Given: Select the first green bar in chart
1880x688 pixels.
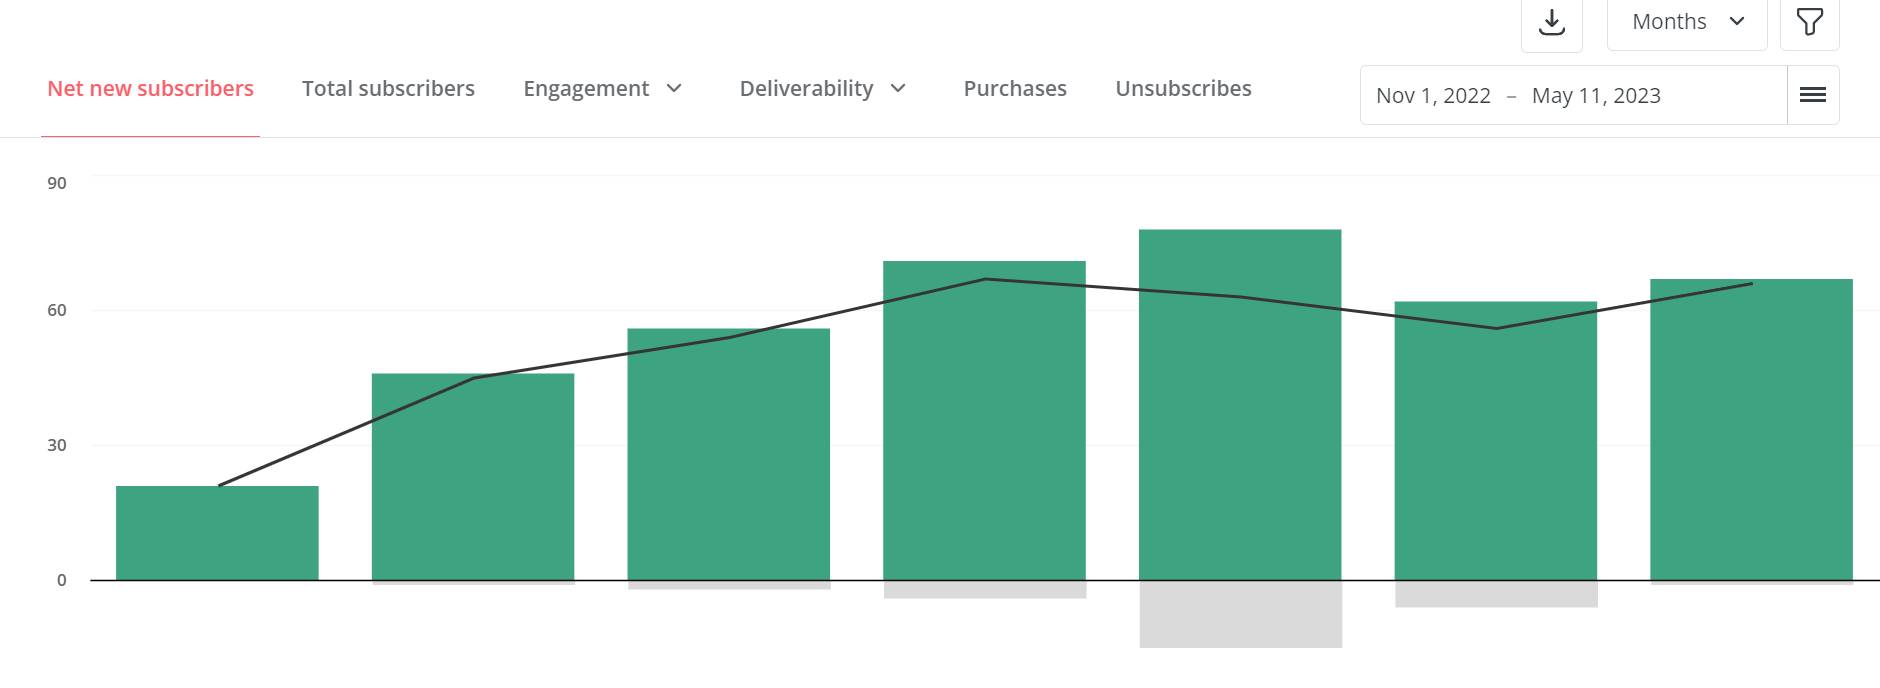Looking at the screenshot, I should [x=217, y=533].
